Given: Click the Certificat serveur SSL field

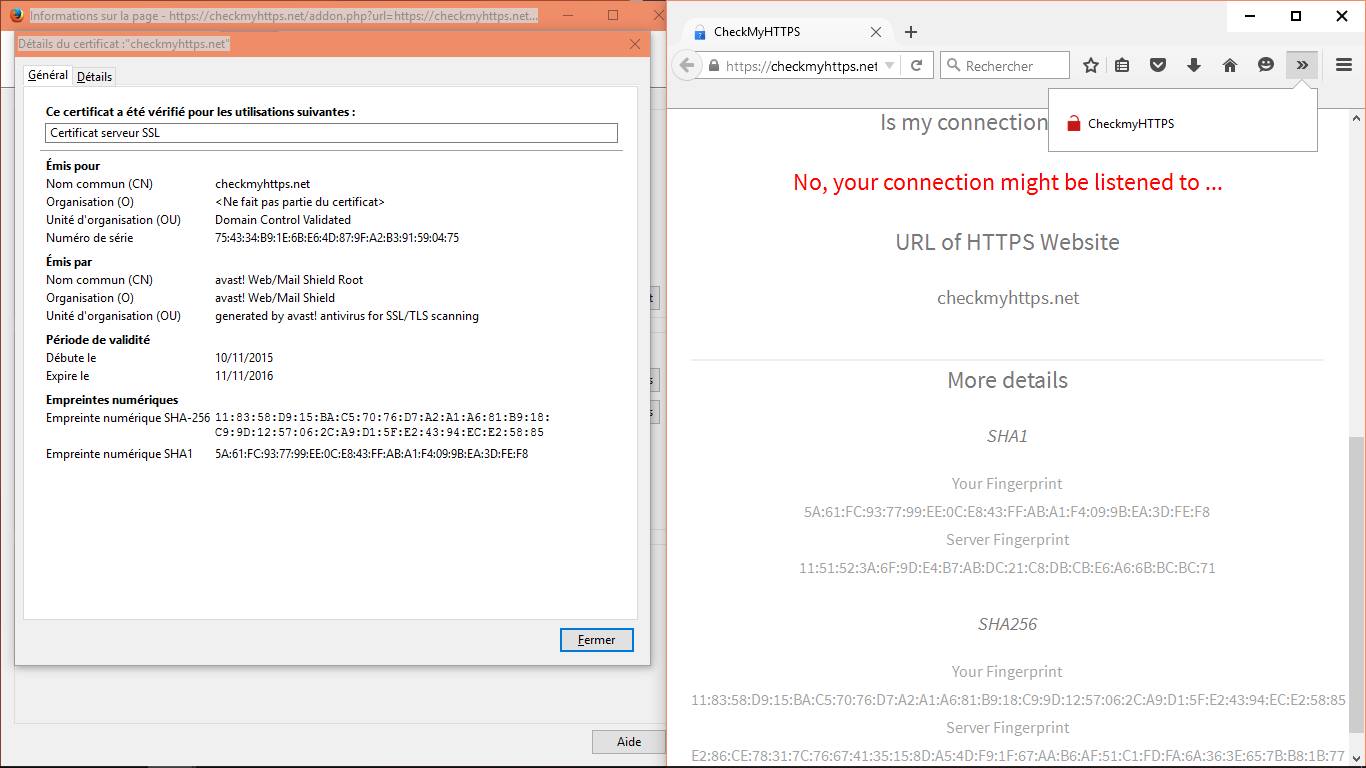Looking at the screenshot, I should [x=332, y=133].
